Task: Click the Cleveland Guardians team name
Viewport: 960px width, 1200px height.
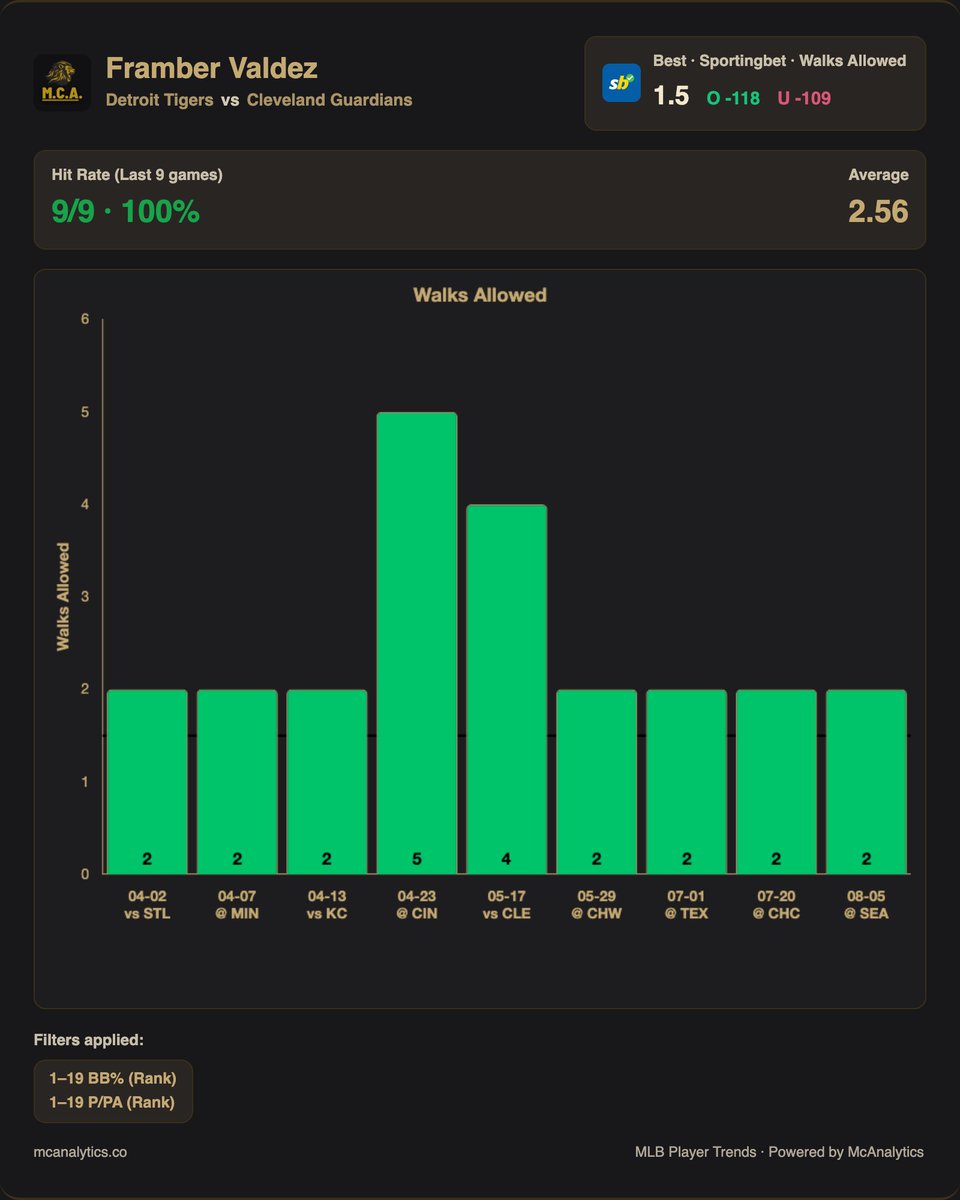Action: tap(329, 100)
